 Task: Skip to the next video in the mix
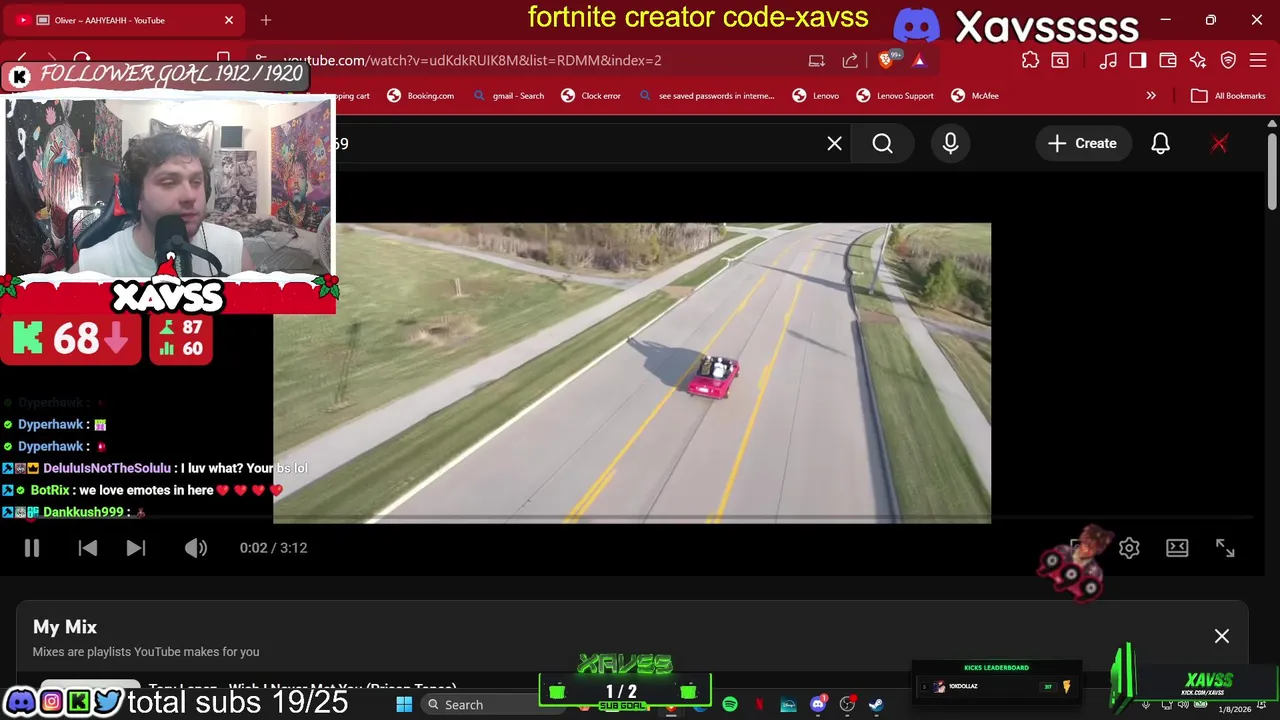pos(136,548)
